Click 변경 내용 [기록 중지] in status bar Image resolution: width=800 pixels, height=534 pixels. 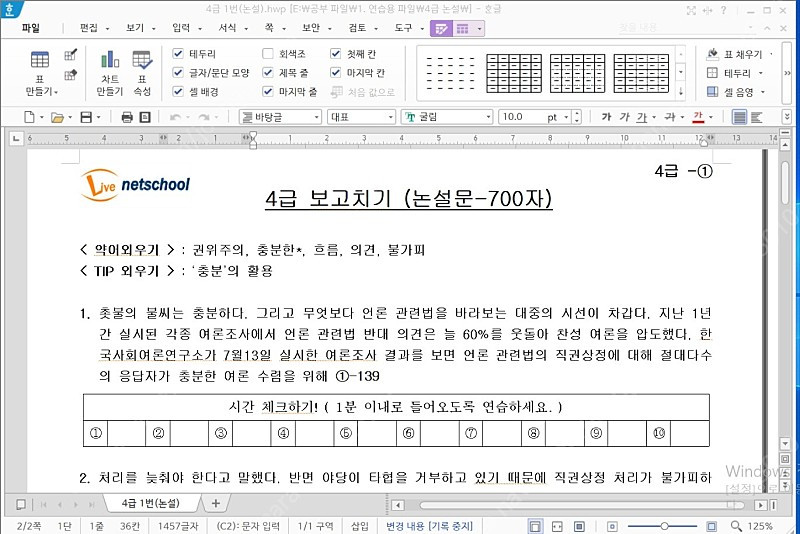tap(429, 526)
